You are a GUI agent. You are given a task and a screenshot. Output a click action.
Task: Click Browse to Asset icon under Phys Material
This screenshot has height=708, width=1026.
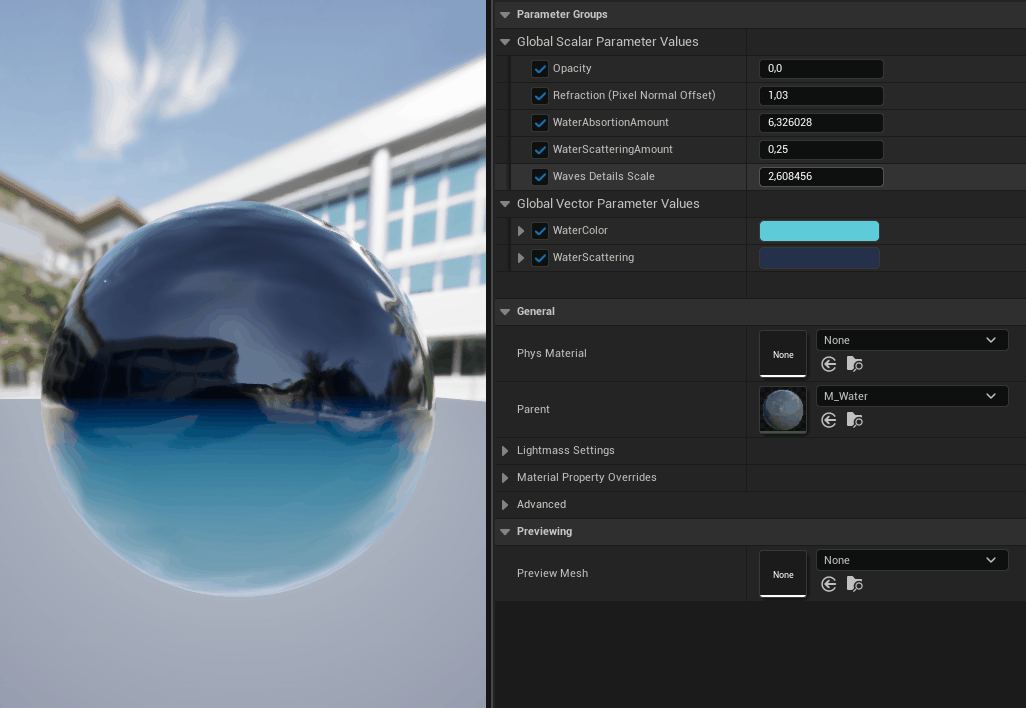tap(855, 364)
